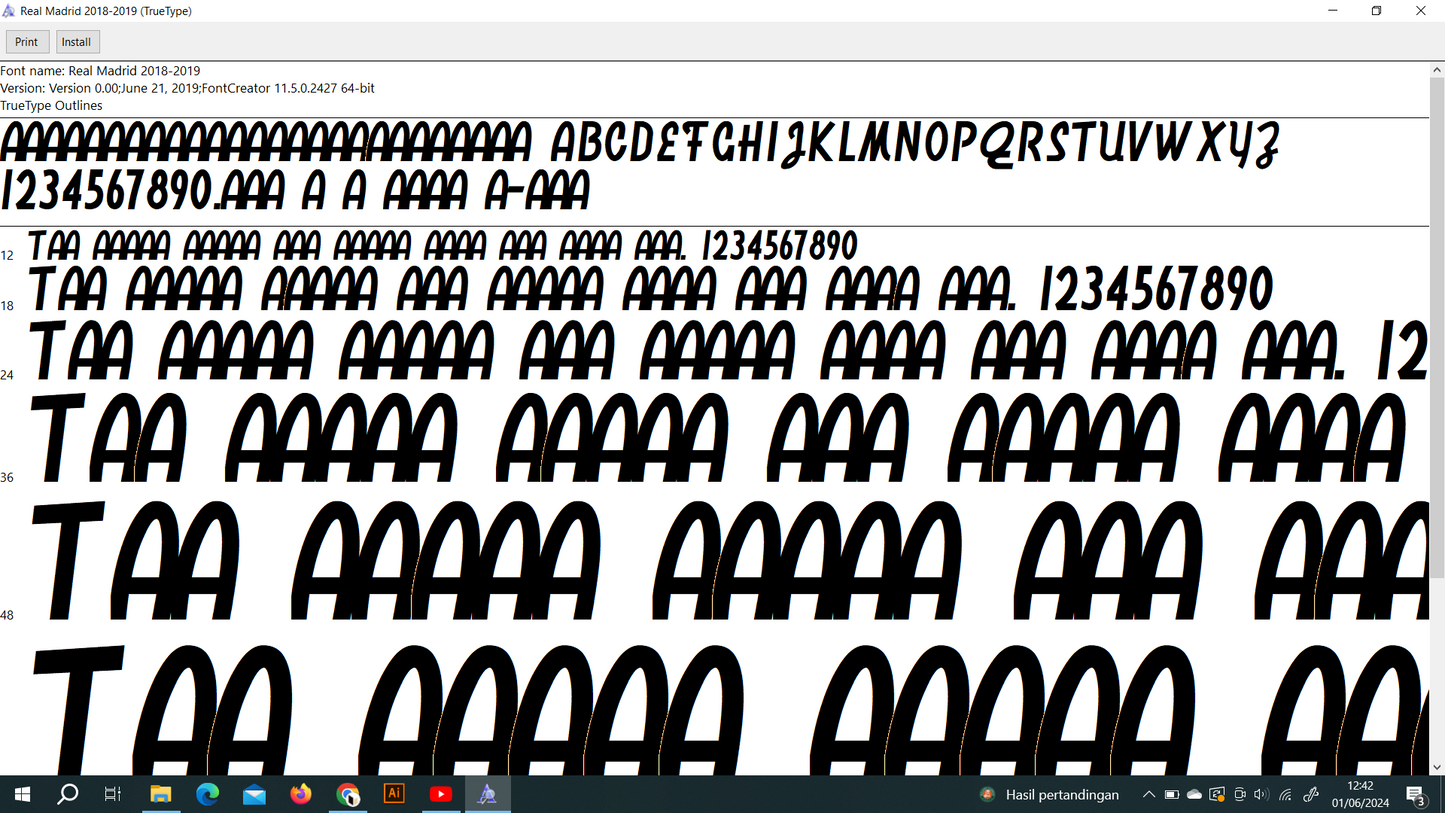Click the display tray icon with orange dot
The width and height of the screenshot is (1445, 813).
point(1217,795)
